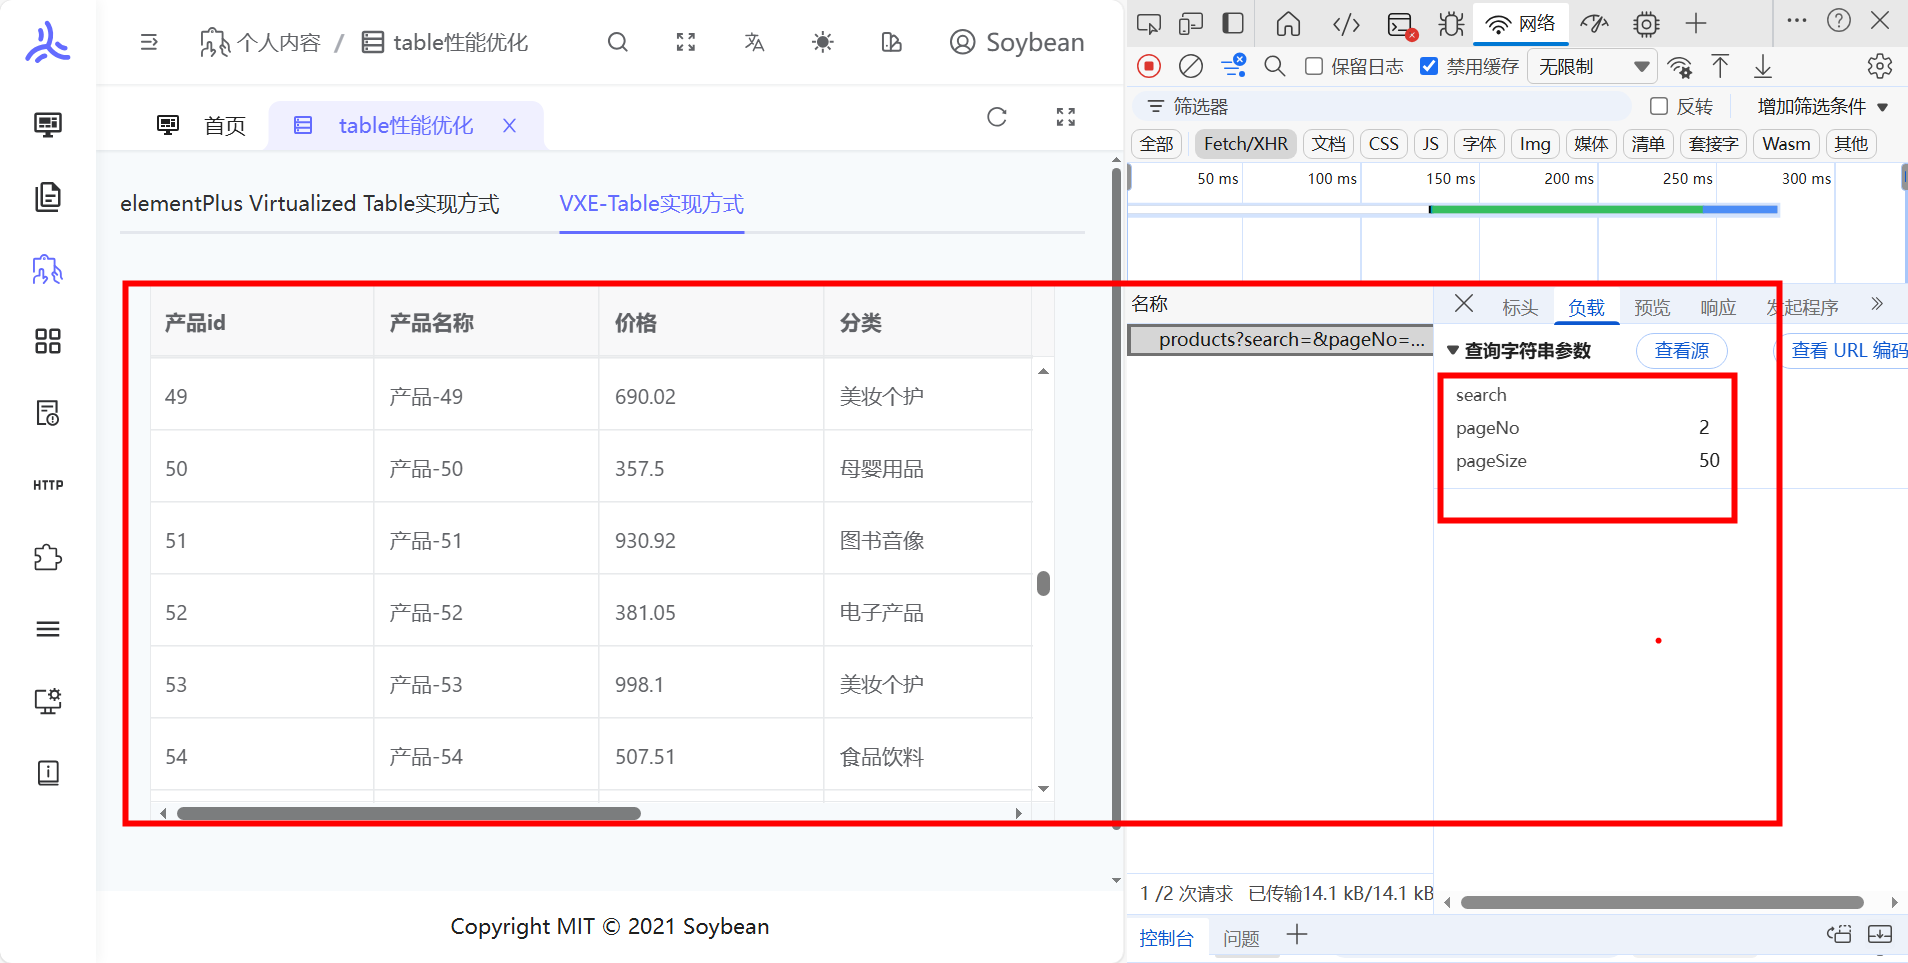1908x963 pixels.
Task: Check the 反转 filter checkbox
Action: coord(1660,105)
